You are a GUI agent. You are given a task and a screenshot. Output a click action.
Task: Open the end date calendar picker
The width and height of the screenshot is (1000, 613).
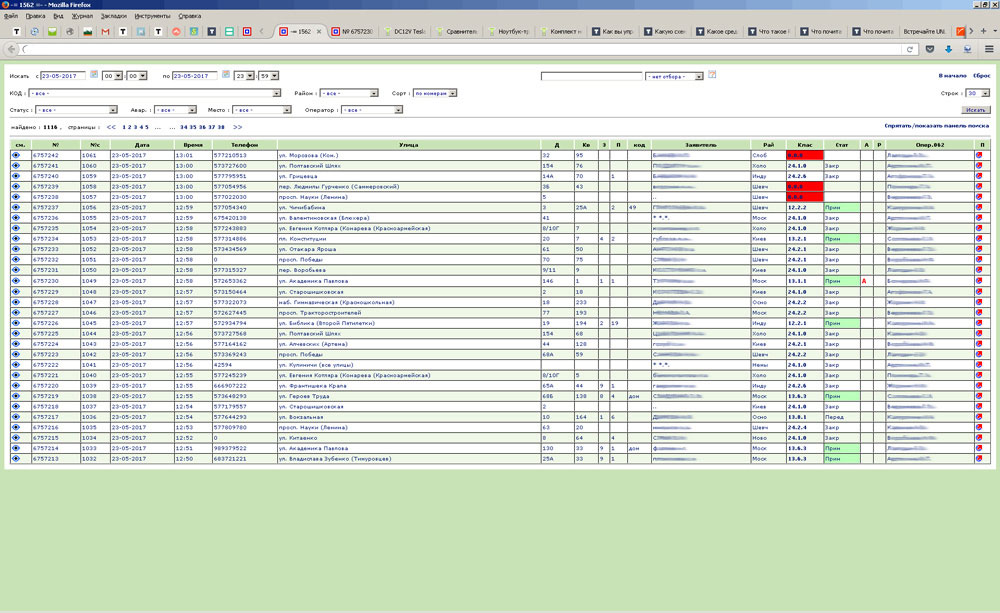(x=226, y=75)
